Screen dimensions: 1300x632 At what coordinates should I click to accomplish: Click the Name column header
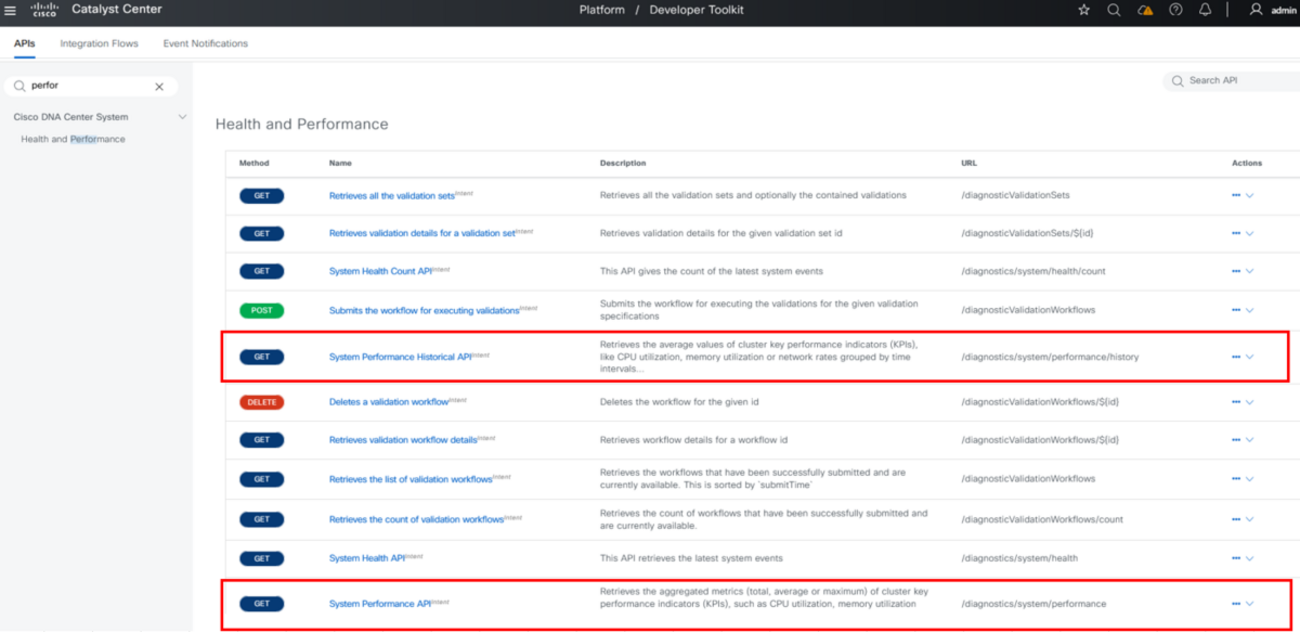[340, 163]
